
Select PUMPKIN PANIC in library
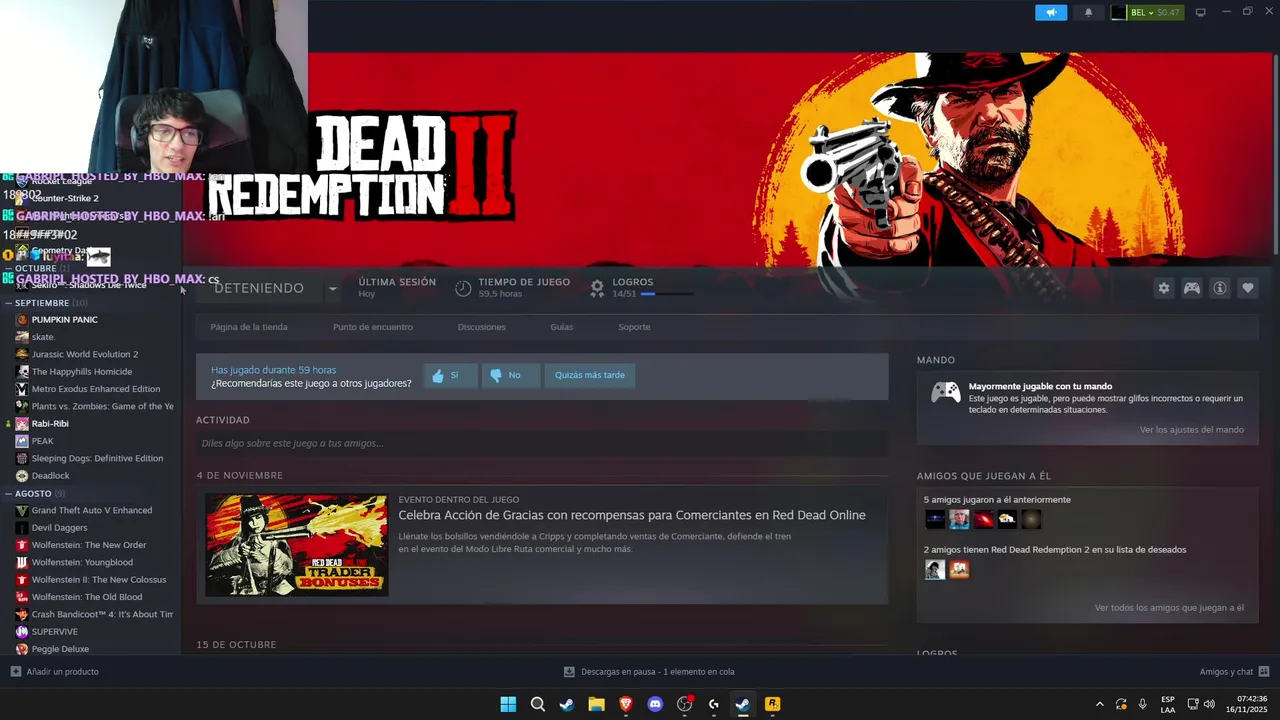pyautogui.click(x=64, y=320)
